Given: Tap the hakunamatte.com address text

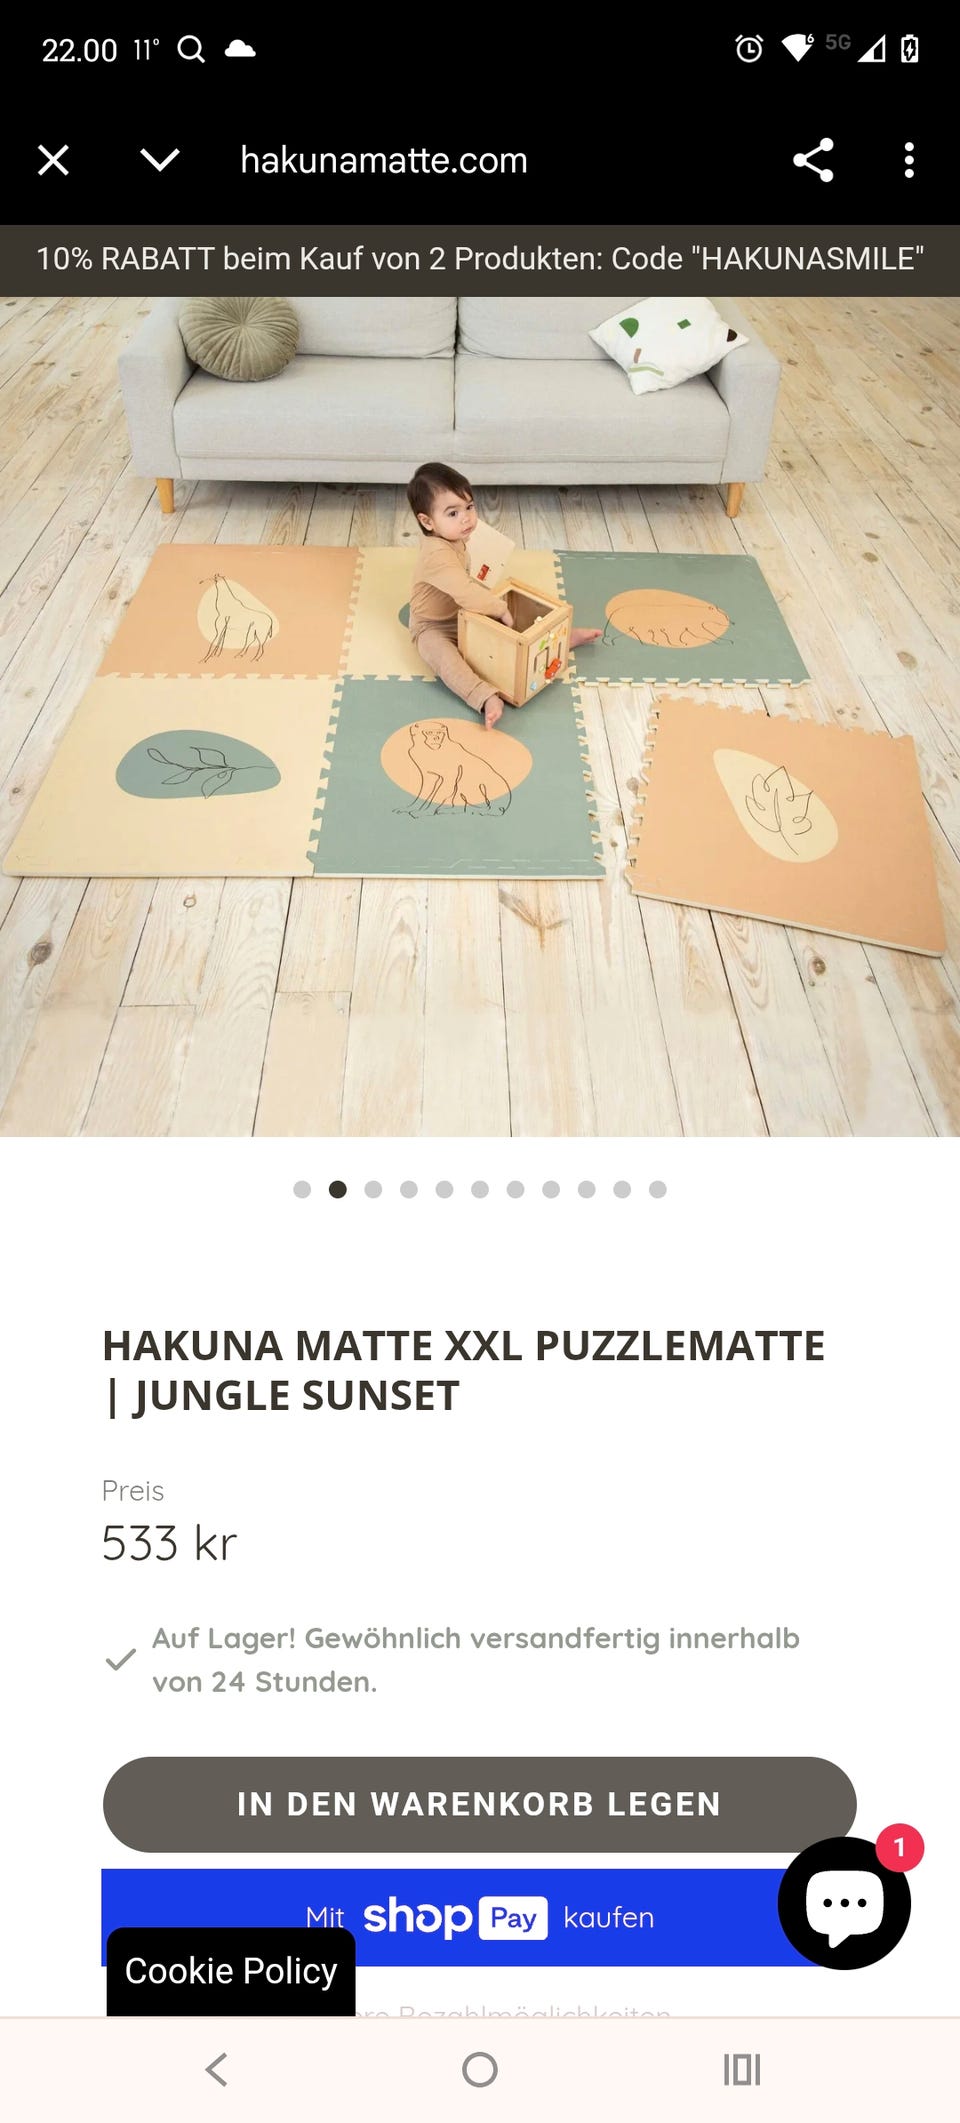Looking at the screenshot, I should coord(384,160).
